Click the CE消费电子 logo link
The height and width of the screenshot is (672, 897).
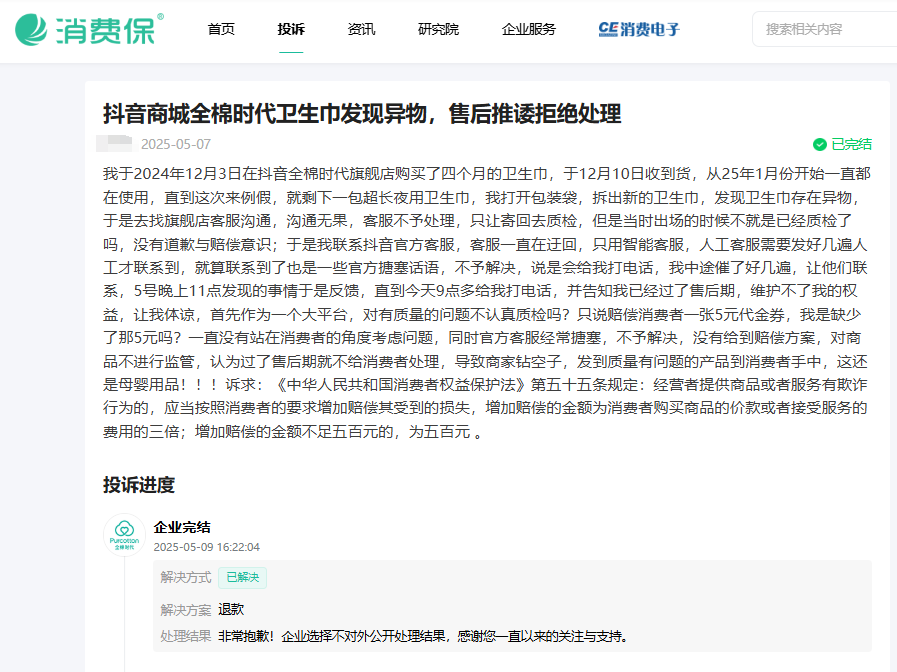[x=639, y=29]
